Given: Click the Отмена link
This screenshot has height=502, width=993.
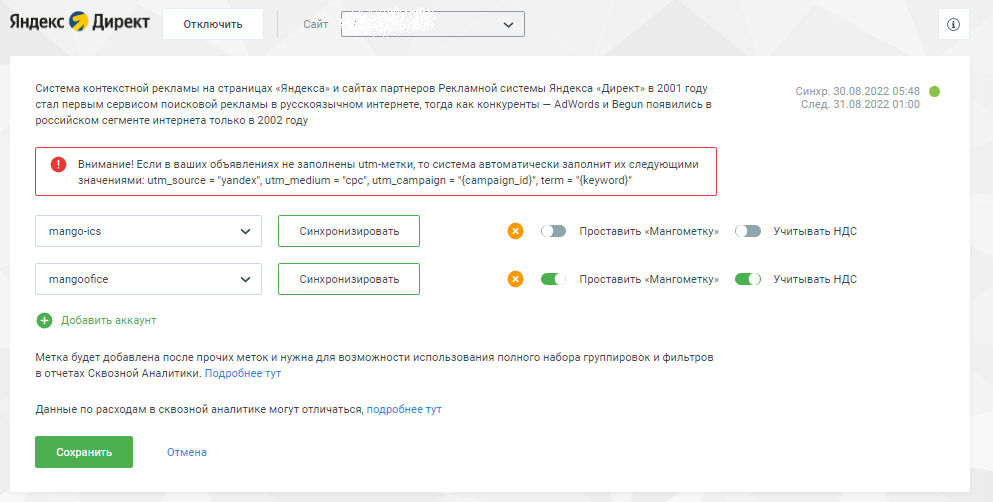Looking at the screenshot, I should click(x=187, y=452).
